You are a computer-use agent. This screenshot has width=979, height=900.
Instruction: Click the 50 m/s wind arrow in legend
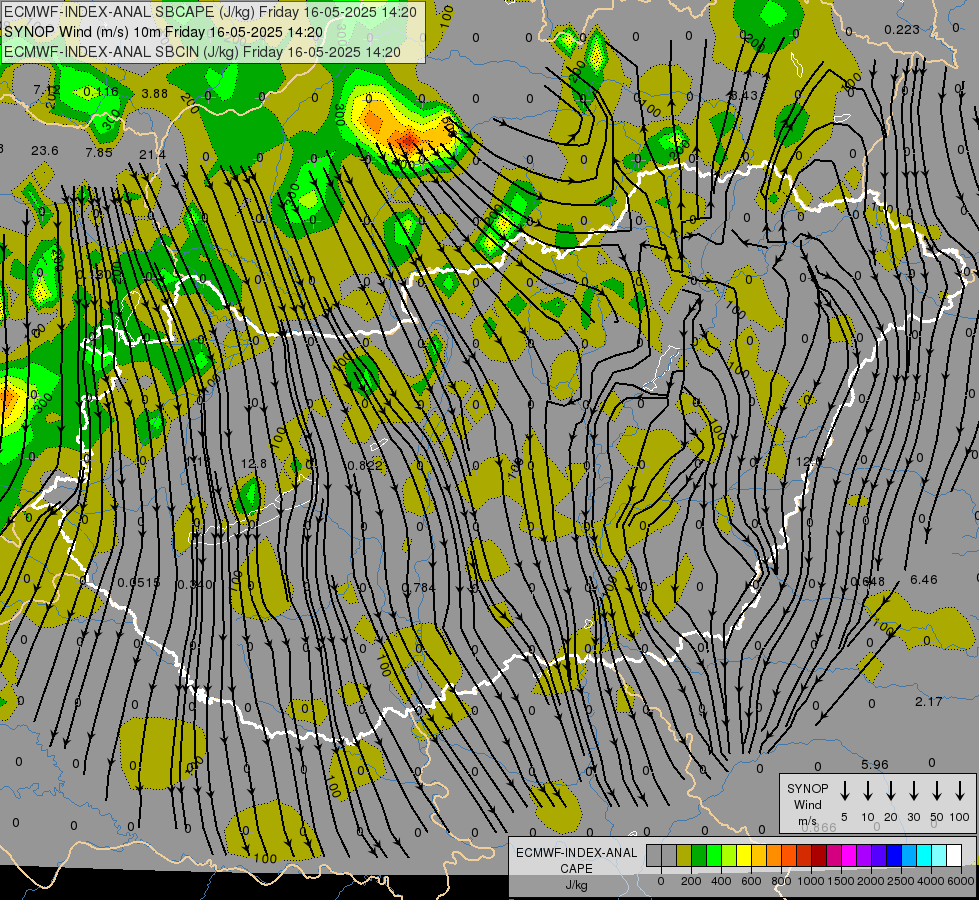[937, 791]
